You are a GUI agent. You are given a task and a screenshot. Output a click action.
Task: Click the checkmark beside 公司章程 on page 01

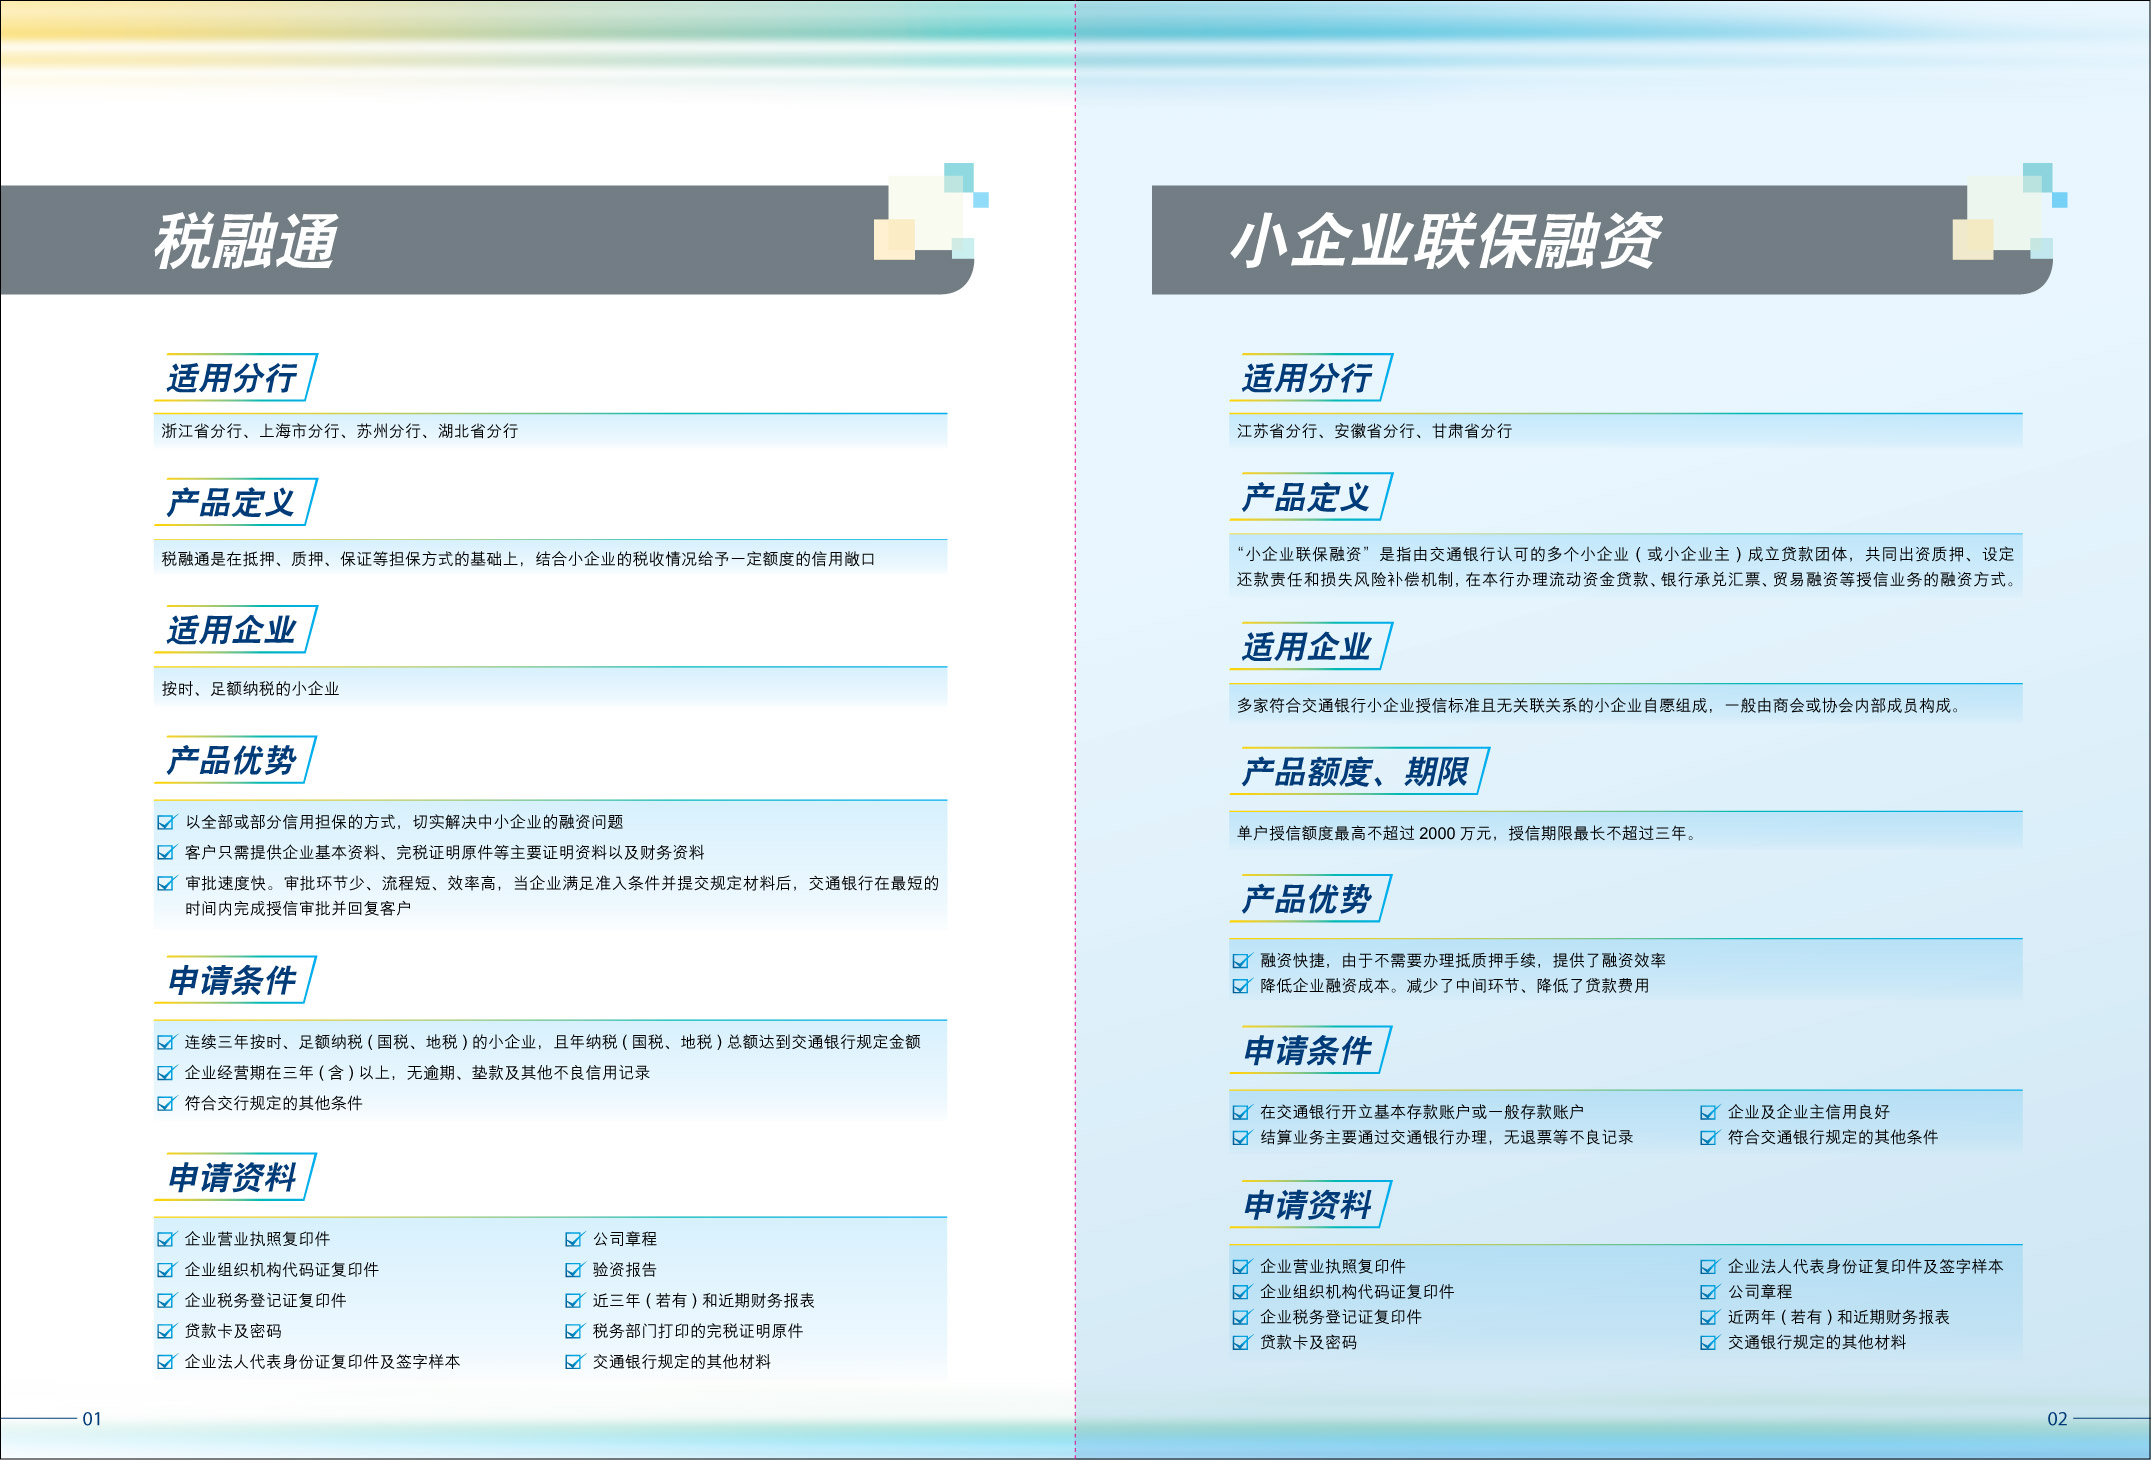click(574, 1239)
